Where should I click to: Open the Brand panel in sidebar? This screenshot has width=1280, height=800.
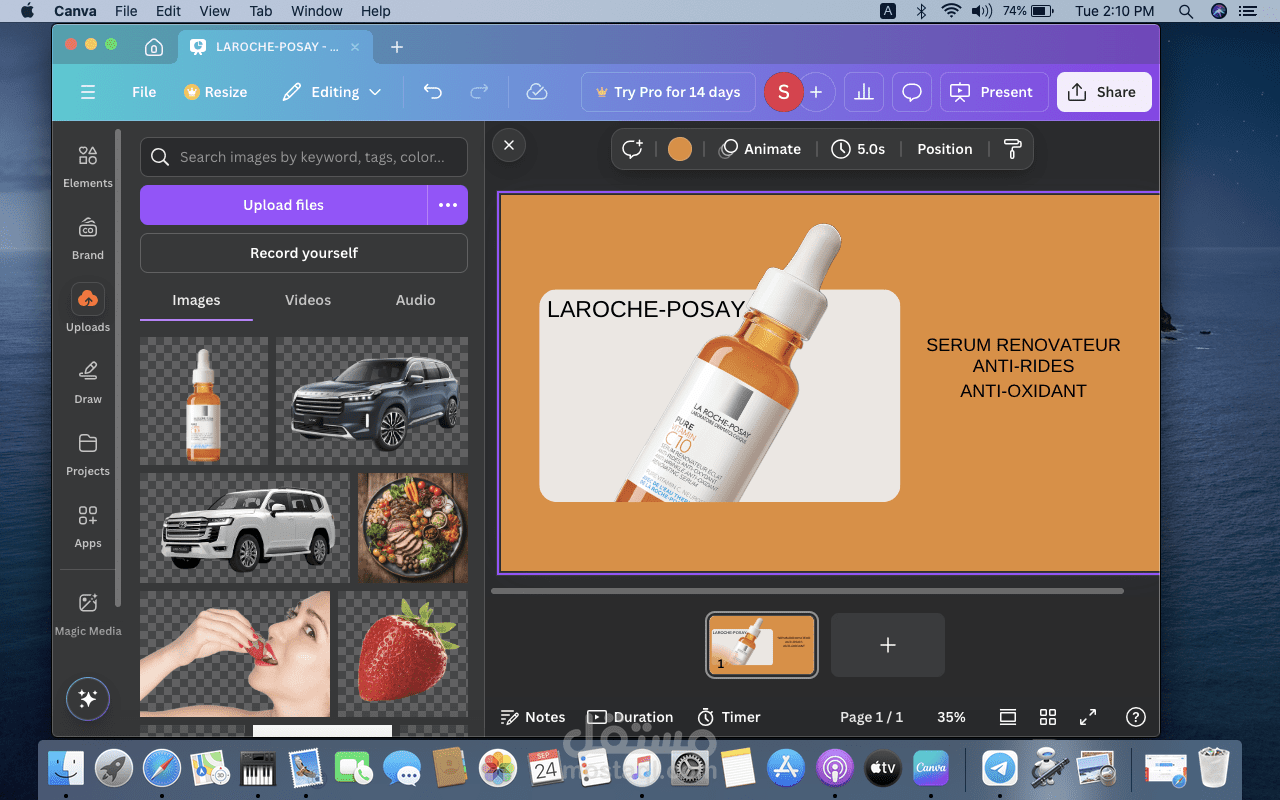pos(88,238)
